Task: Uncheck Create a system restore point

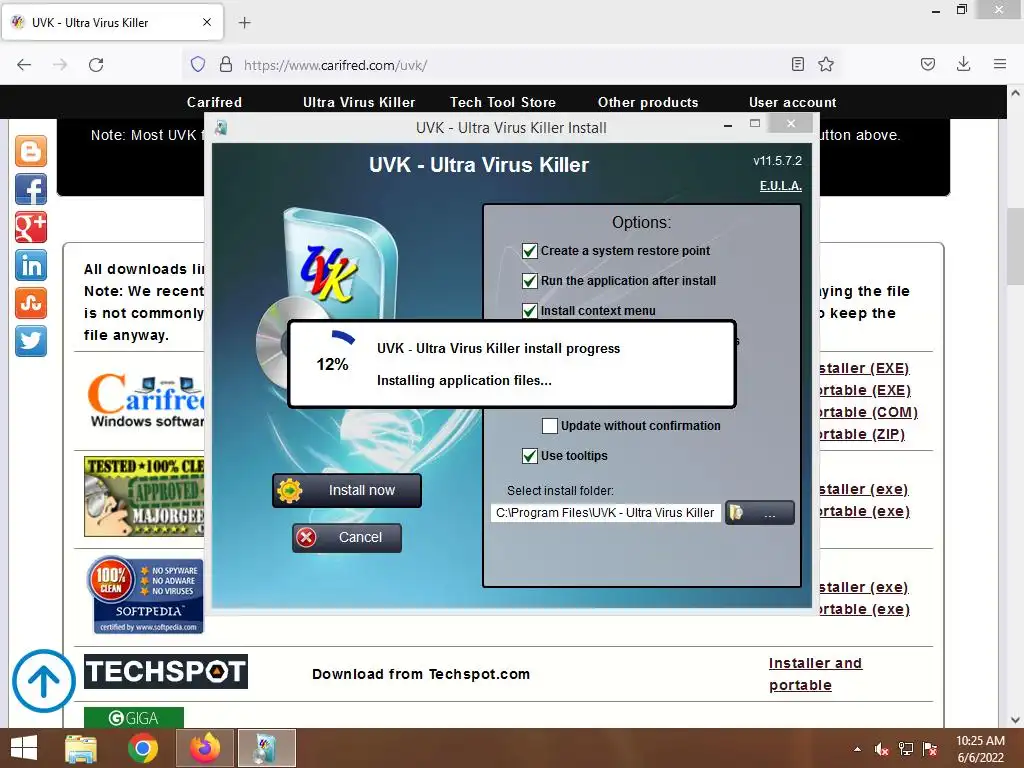Action: tap(530, 251)
